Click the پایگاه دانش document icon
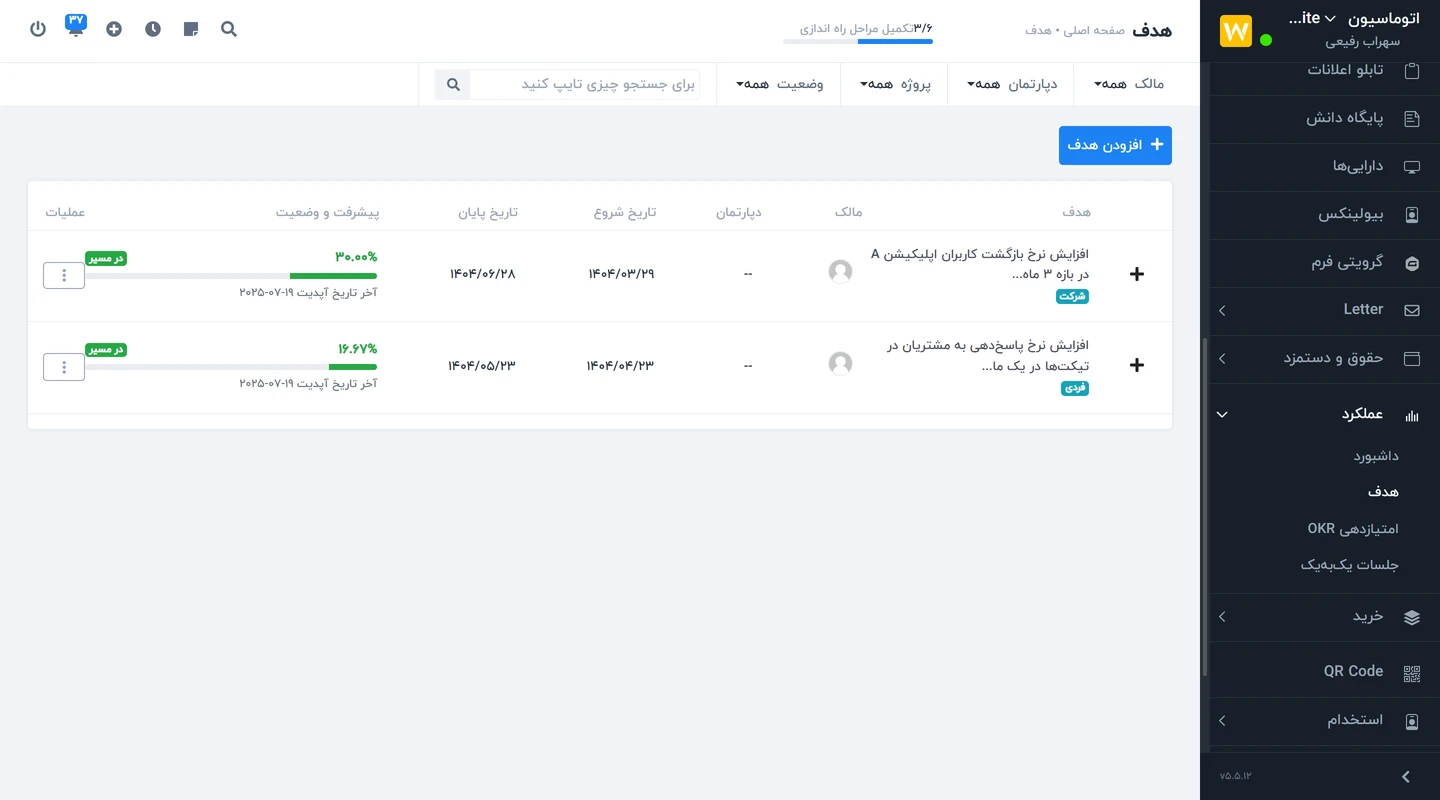Image resolution: width=1440 pixels, height=800 pixels. click(x=1412, y=119)
